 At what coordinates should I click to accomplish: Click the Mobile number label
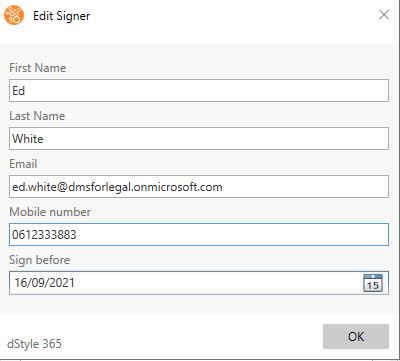50,212
